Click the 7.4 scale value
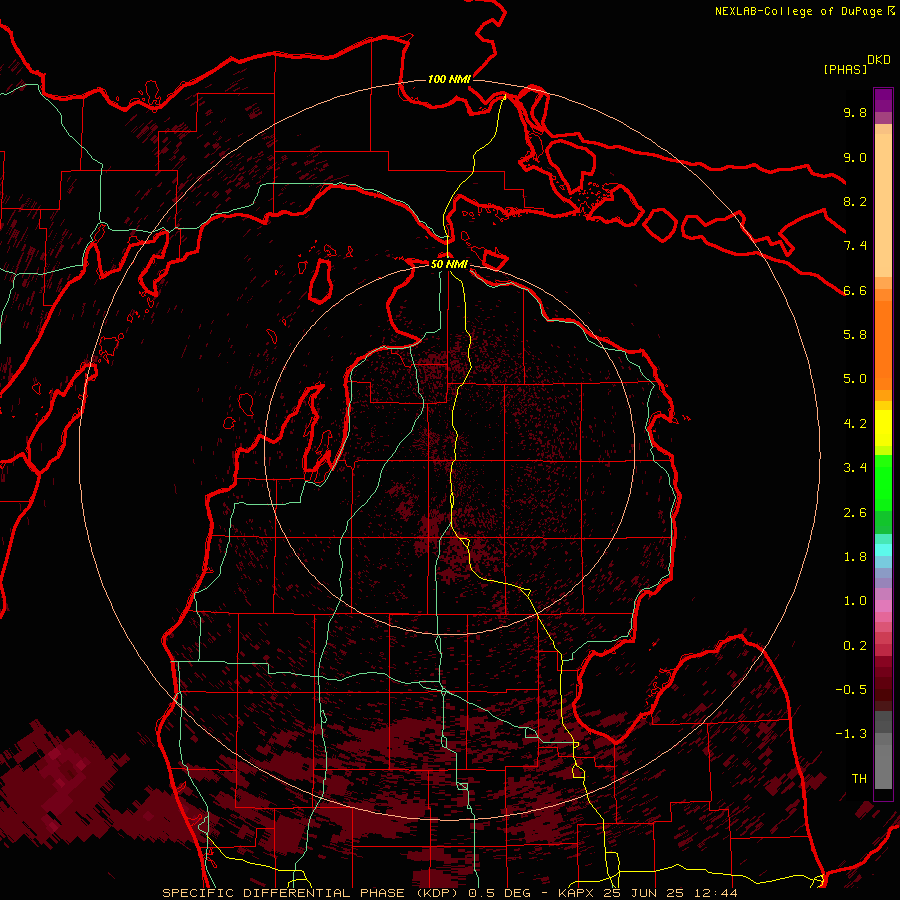 (855, 246)
